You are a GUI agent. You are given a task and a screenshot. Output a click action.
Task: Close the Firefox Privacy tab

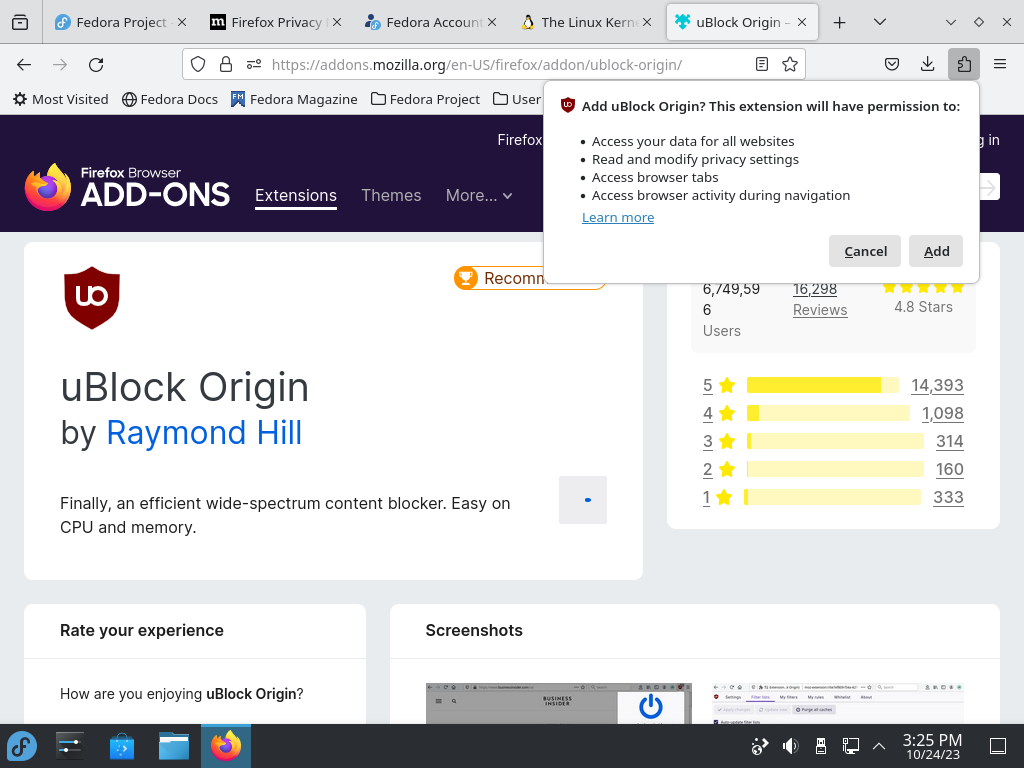pyautogui.click(x=337, y=22)
